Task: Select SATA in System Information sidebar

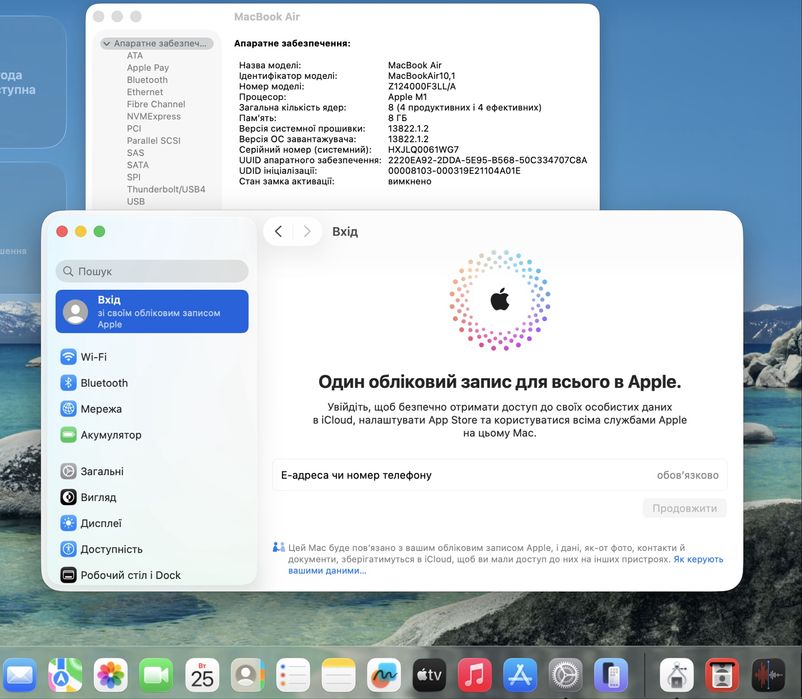Action: click(138, 165)
